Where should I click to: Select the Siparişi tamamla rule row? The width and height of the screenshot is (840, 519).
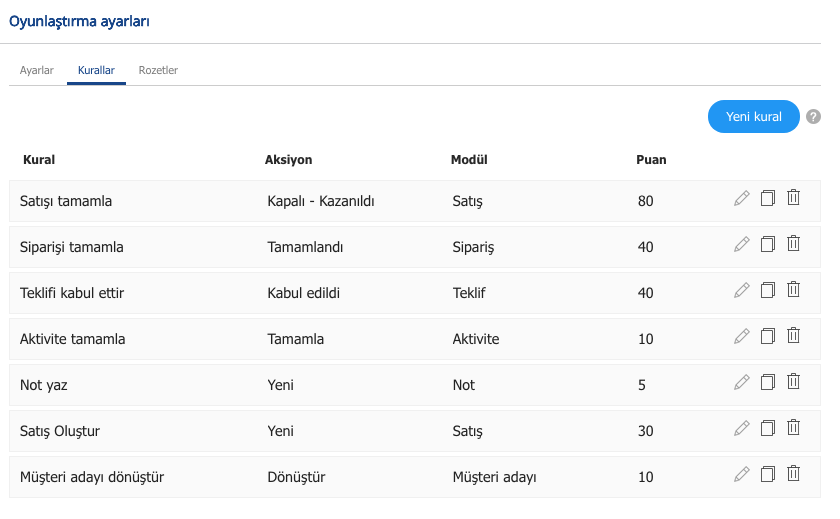pyautogui.click(x=415, y=247)
